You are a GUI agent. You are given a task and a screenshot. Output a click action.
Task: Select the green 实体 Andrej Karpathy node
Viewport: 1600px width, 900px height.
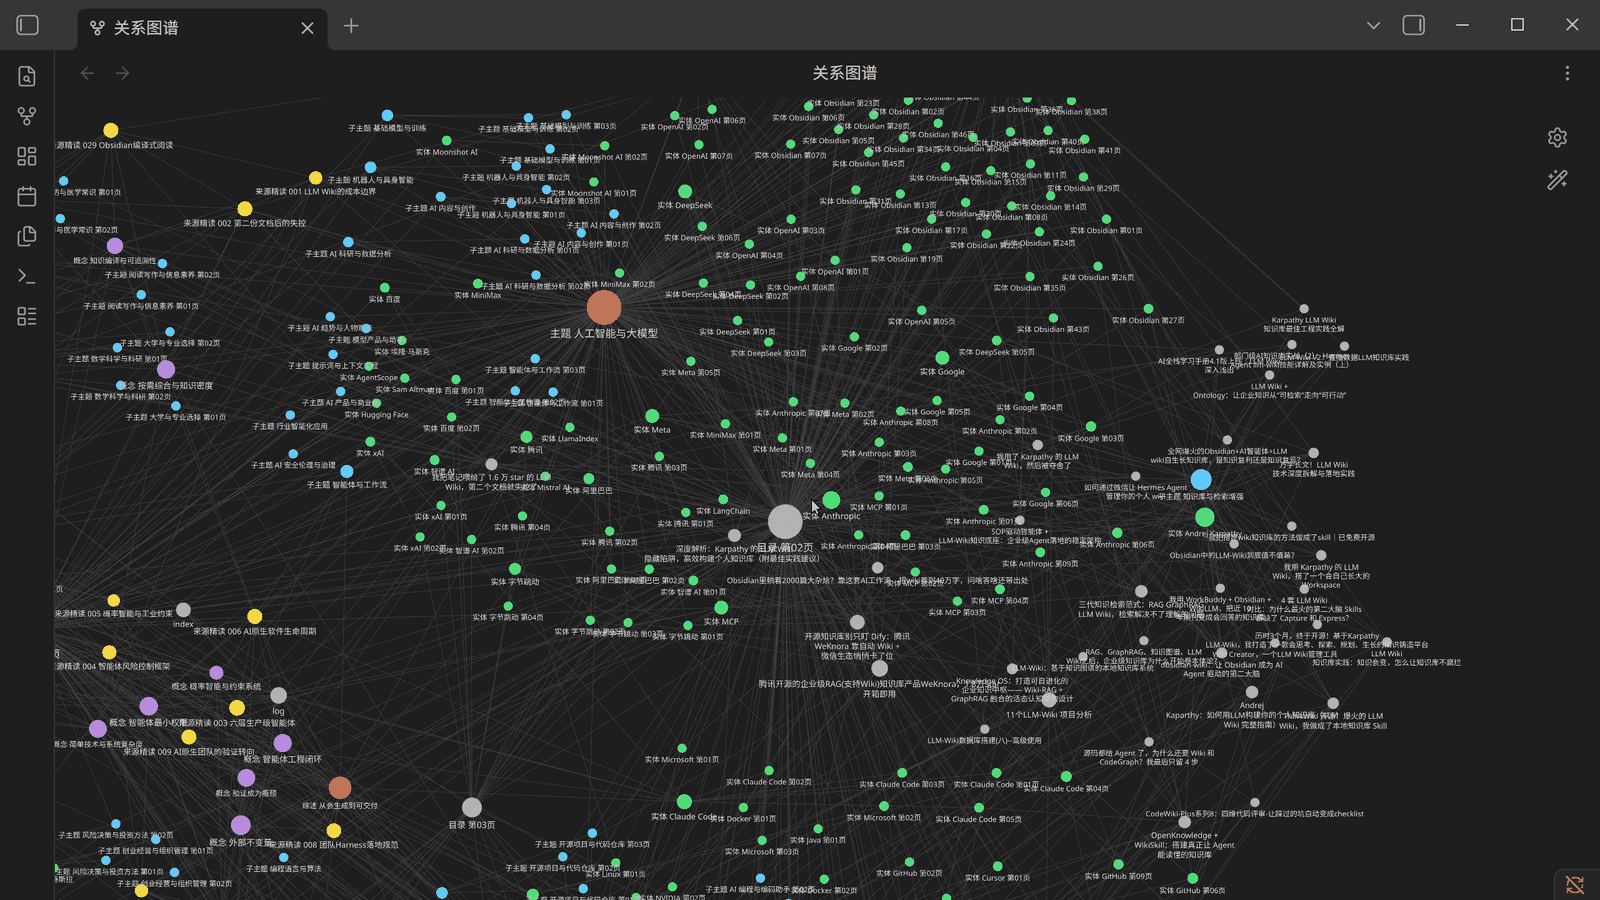1205,517
